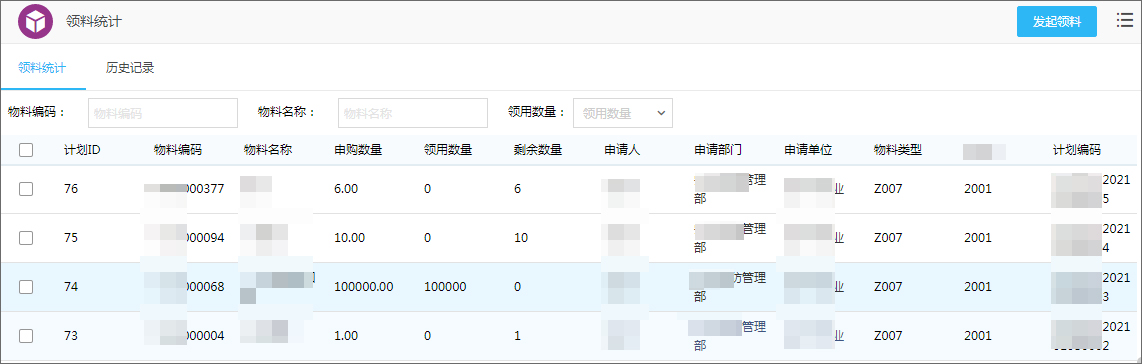Select plan ID cell 73
Viewport: 1142px width, 364px height.
[71, 336]
